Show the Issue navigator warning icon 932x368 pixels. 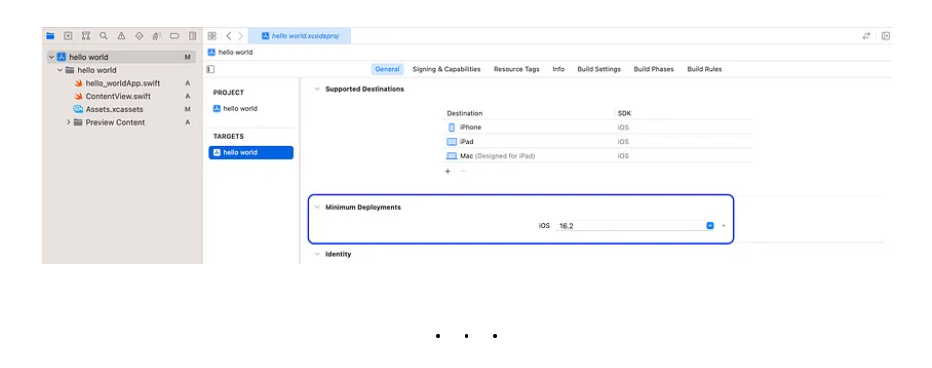[121, 36]
